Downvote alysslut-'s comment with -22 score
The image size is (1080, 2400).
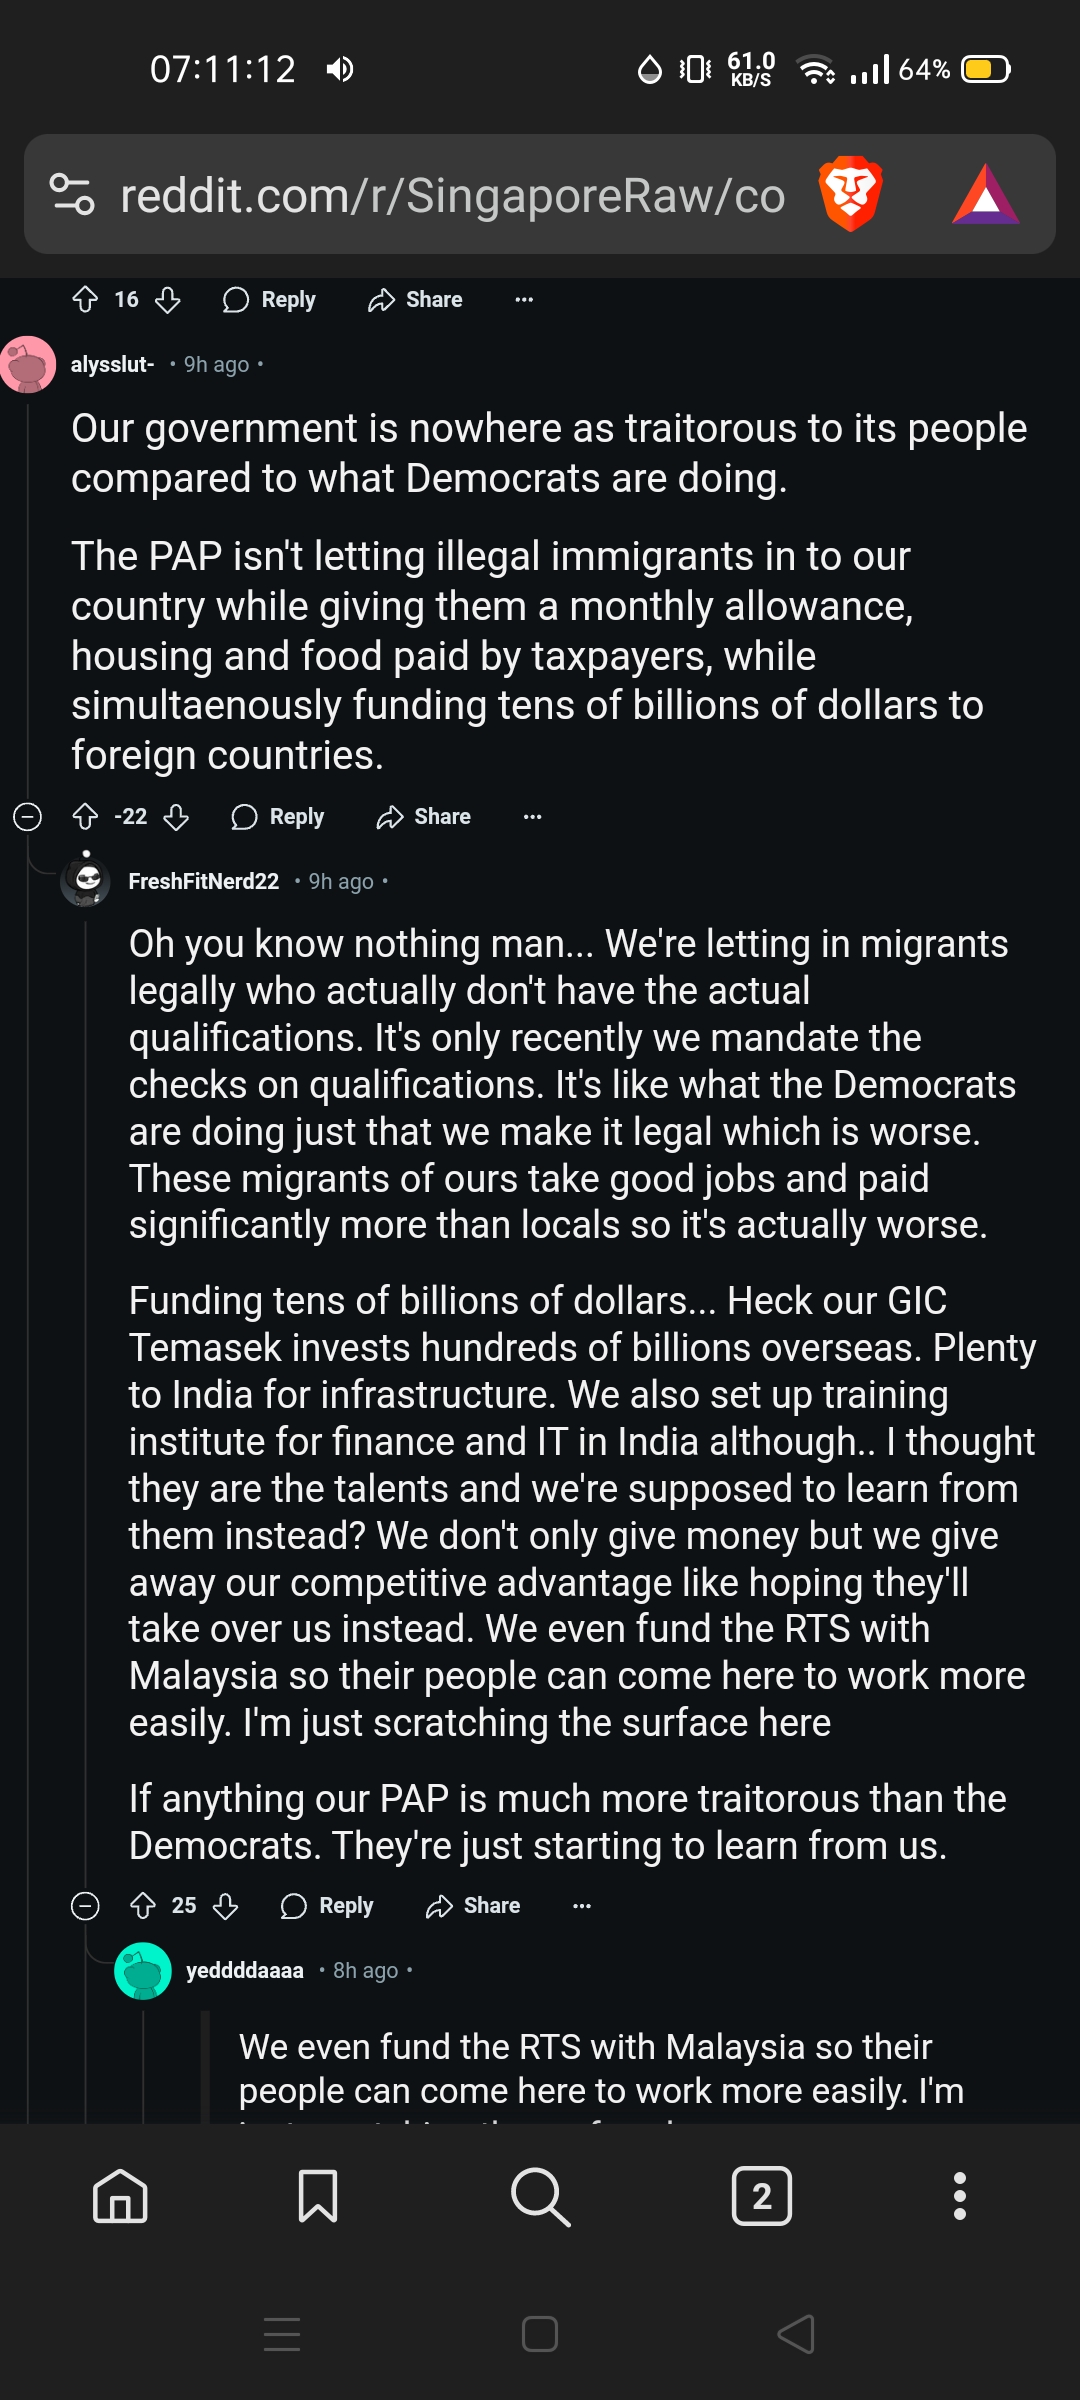[176, 817]
